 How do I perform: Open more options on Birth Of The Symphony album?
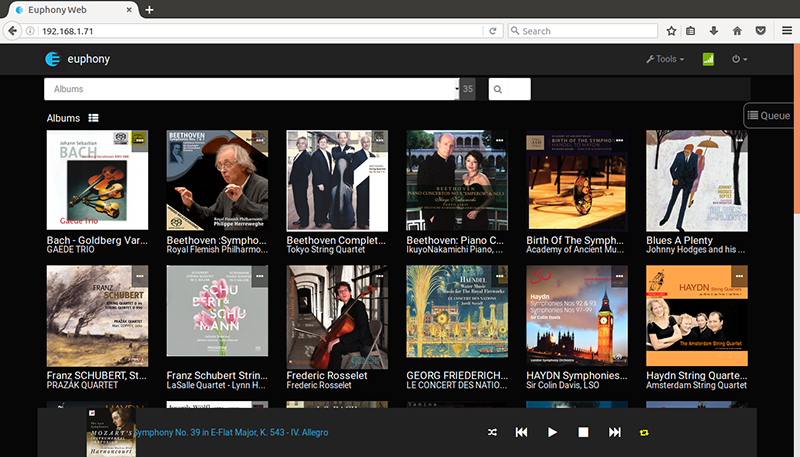tap(619, 140)
